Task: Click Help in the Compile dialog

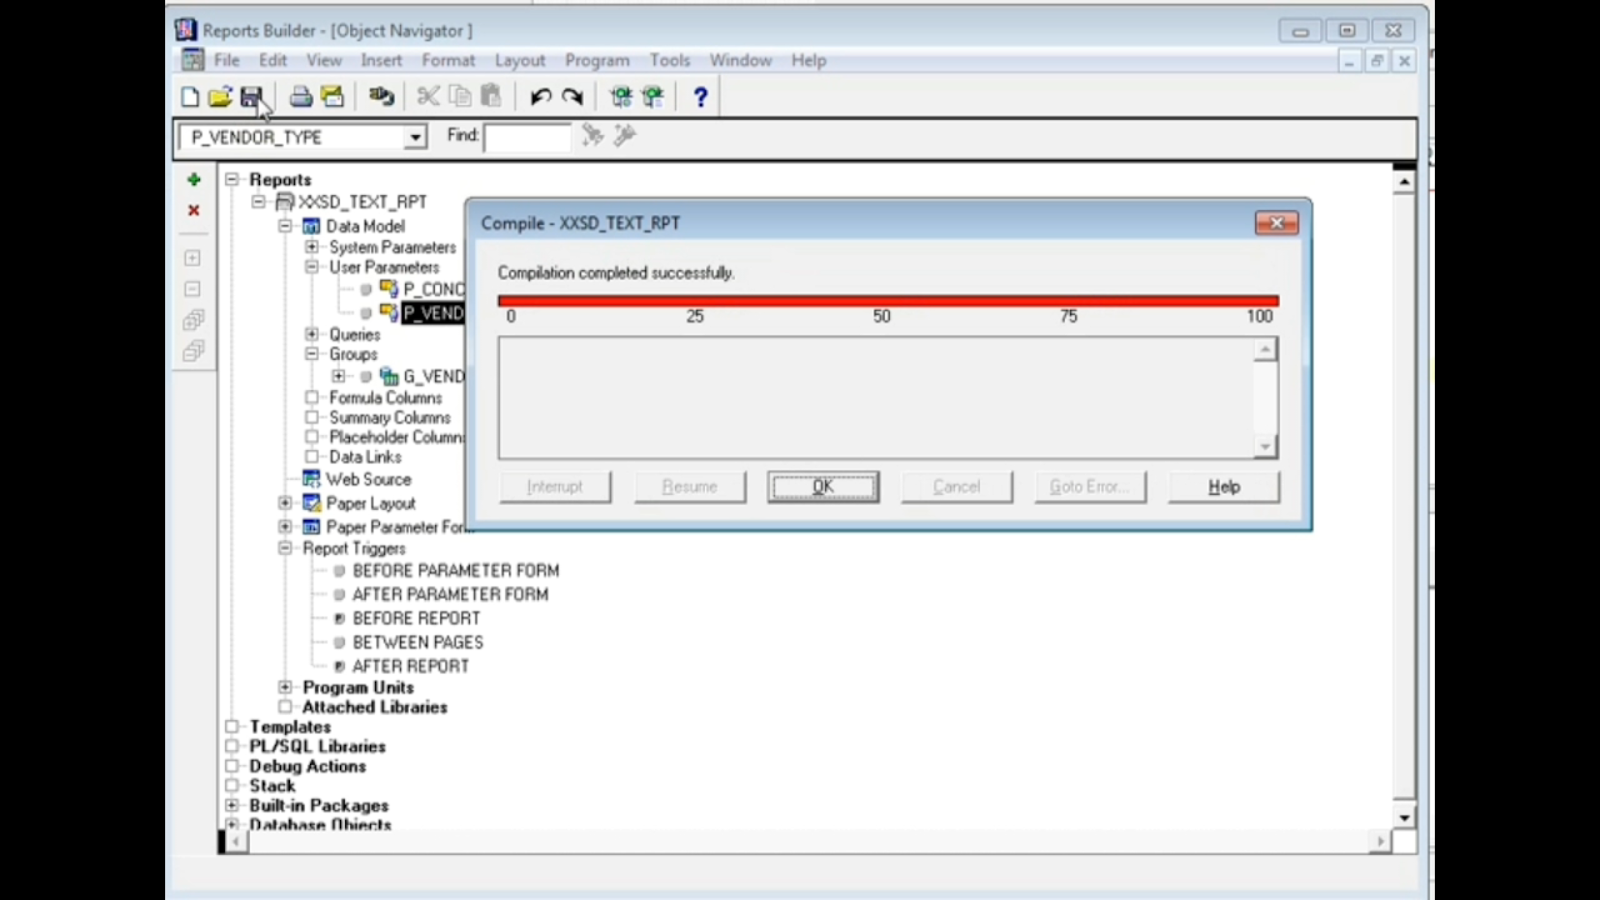Action: tap(1222, 486)
